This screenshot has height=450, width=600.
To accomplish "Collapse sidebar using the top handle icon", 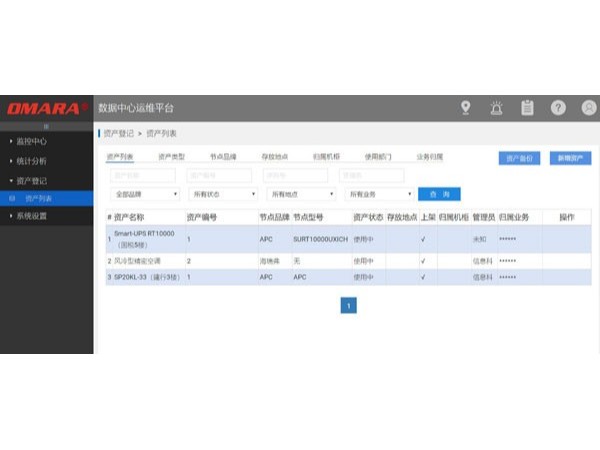I will [47, 127].
